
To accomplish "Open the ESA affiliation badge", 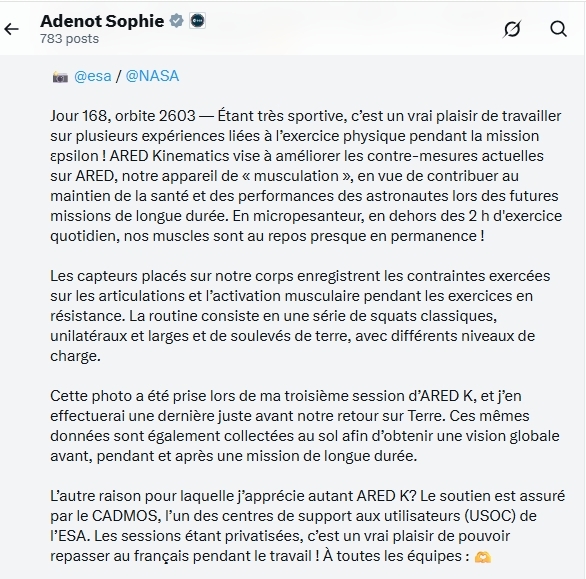I will (x=197, y=21).
